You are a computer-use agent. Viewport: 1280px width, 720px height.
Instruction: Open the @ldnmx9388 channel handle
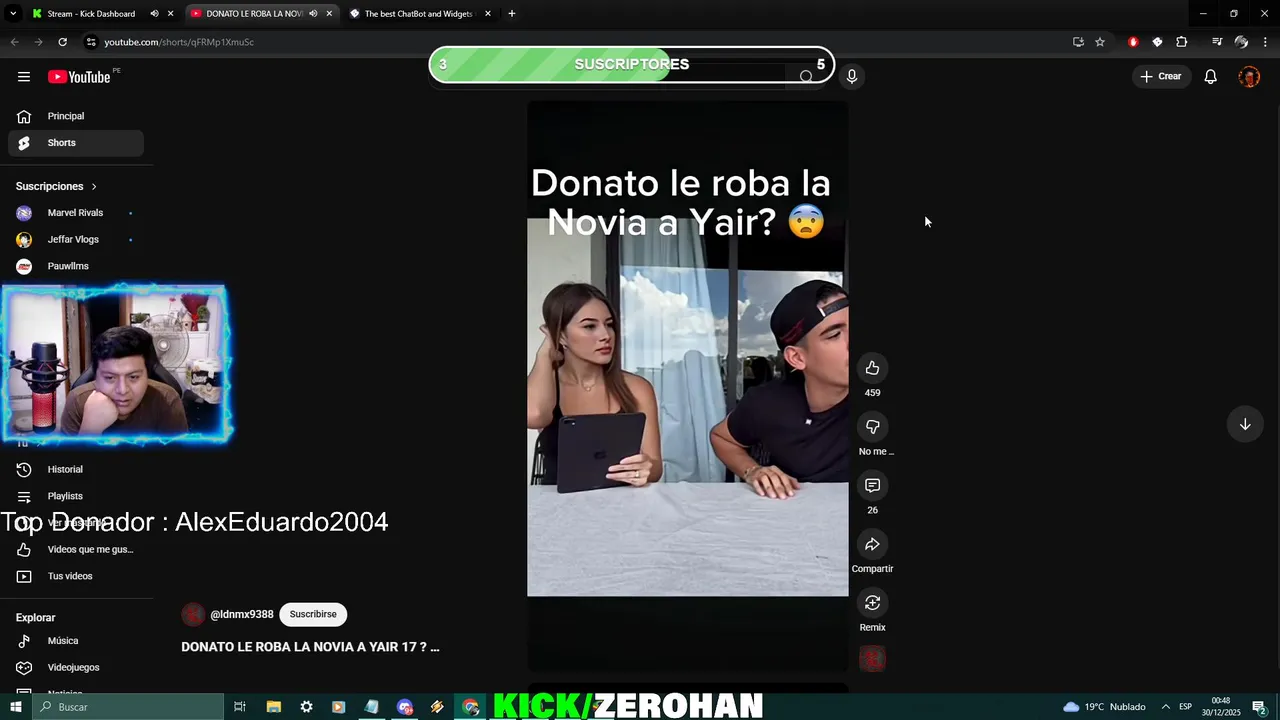(241, 614)
